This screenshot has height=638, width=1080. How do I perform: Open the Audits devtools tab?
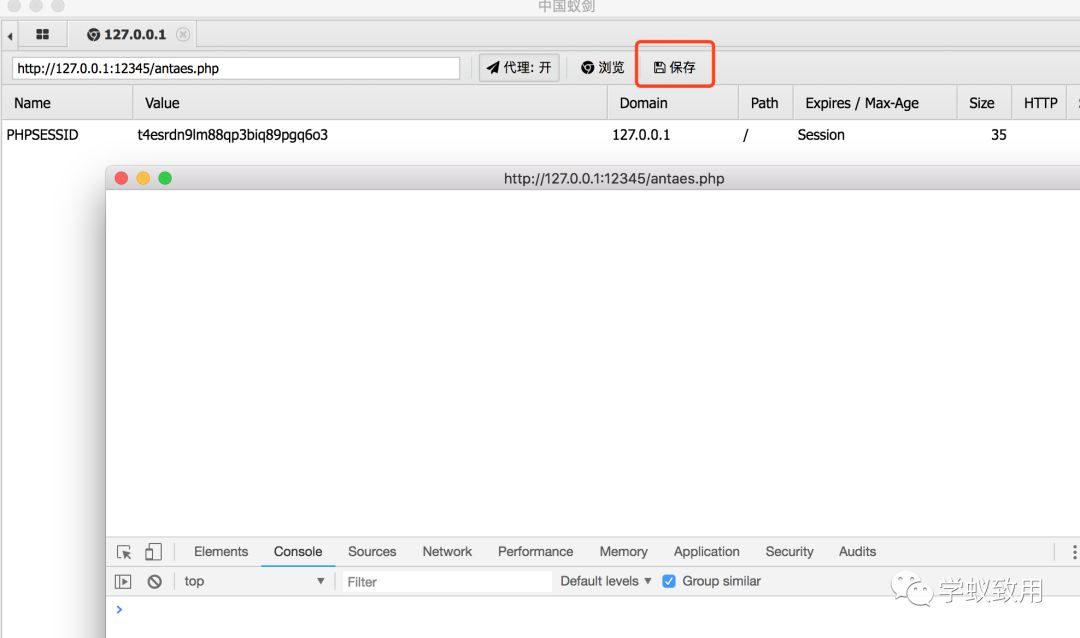858,552
